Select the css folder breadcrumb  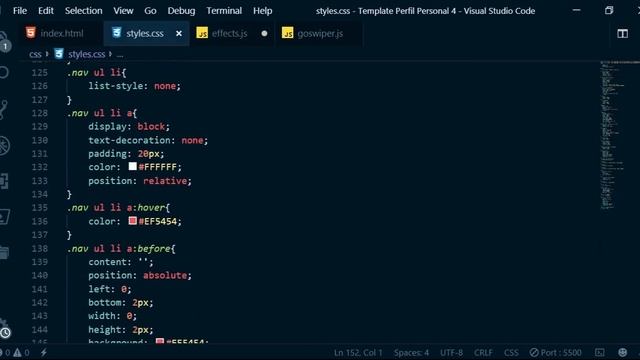(x=35, y=54)
